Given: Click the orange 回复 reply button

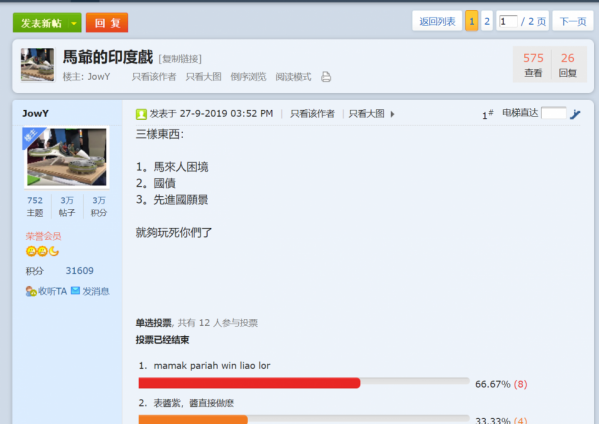Looking at the screenshot, I should pyautogui.click(x=107, y=23).
